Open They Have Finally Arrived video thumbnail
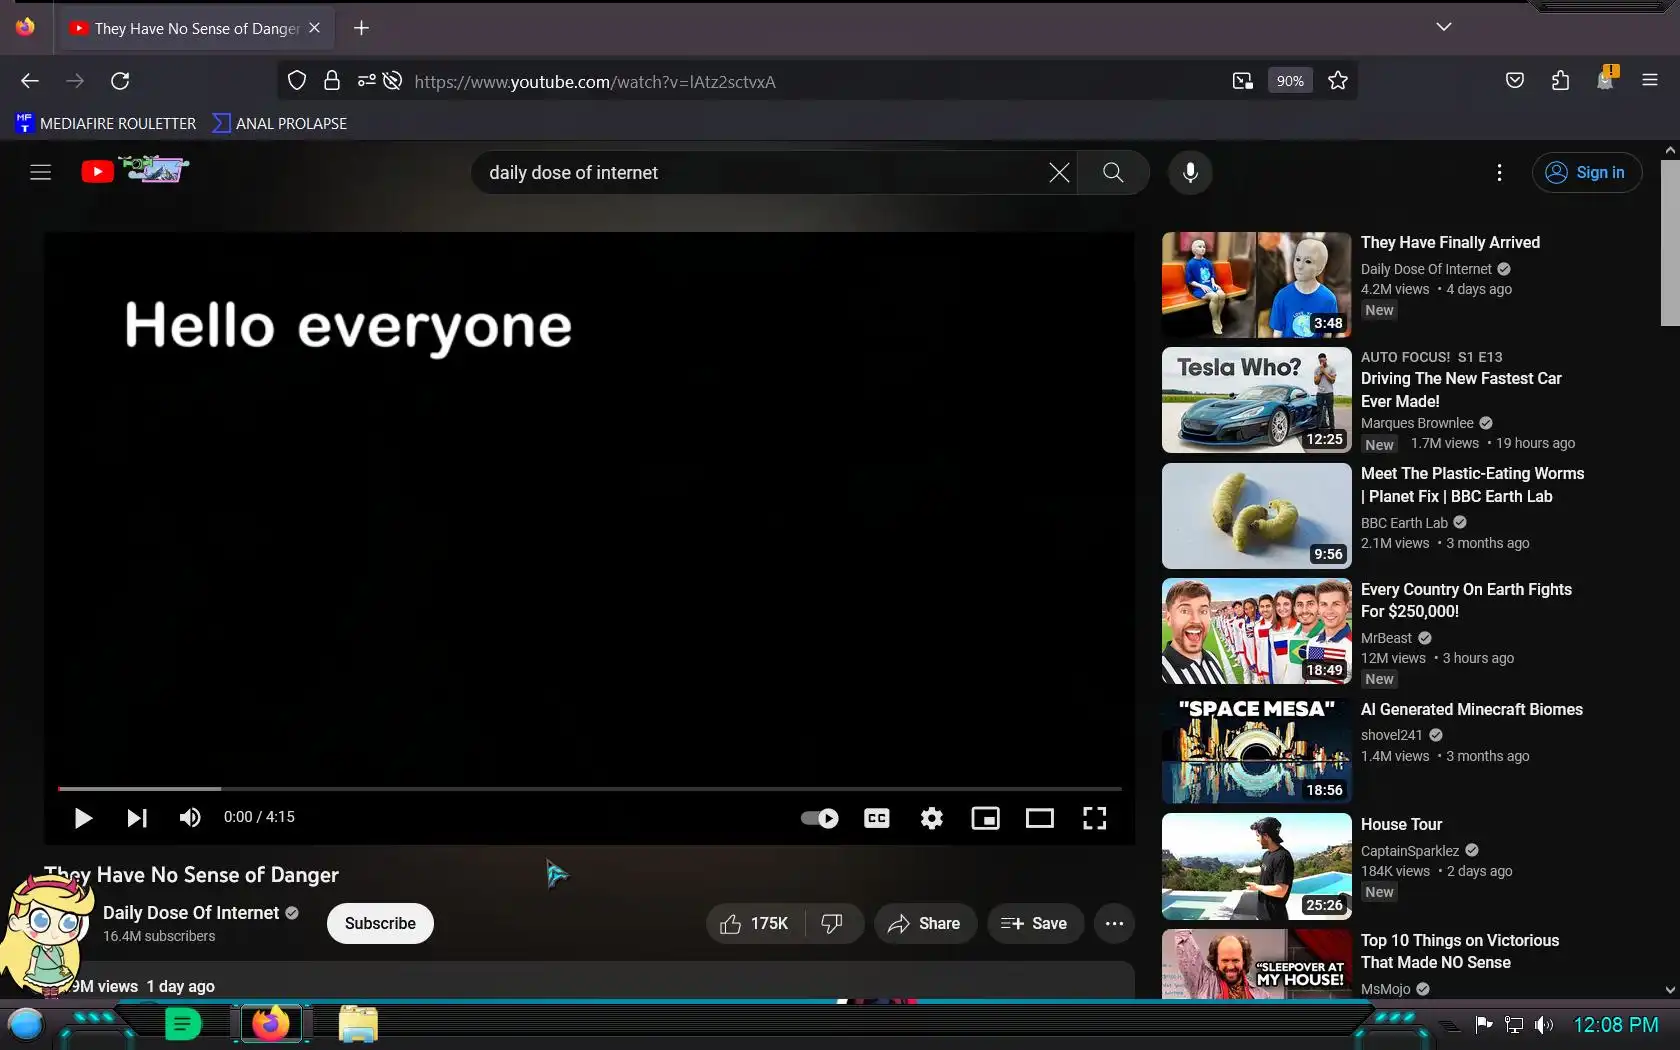 click(1257, 285)
